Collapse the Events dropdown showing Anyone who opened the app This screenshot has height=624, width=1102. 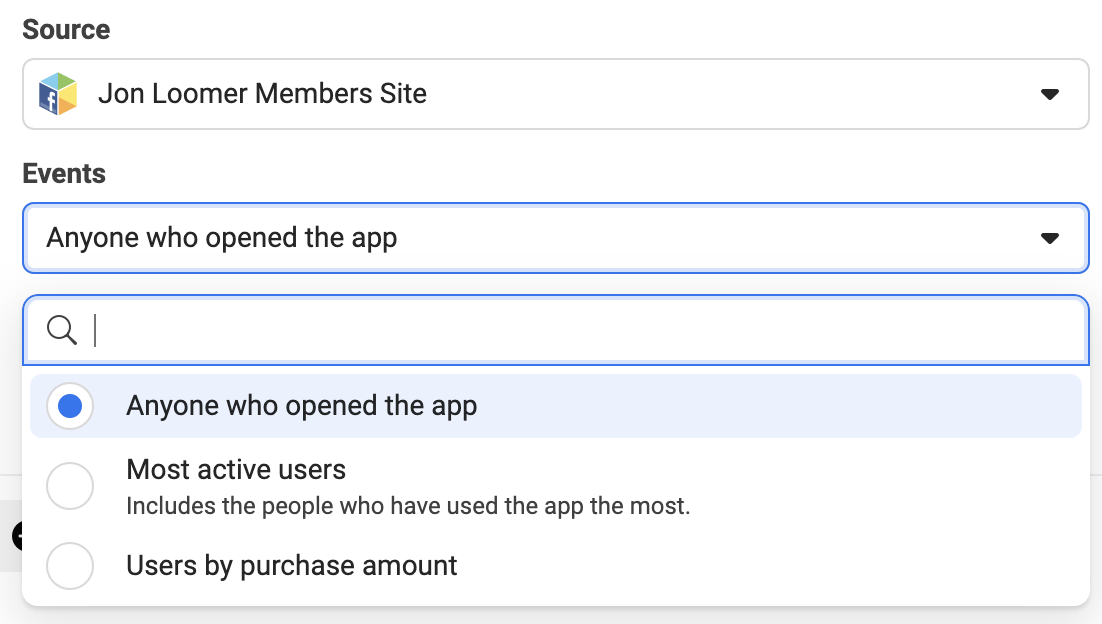[x=556, y=238]
